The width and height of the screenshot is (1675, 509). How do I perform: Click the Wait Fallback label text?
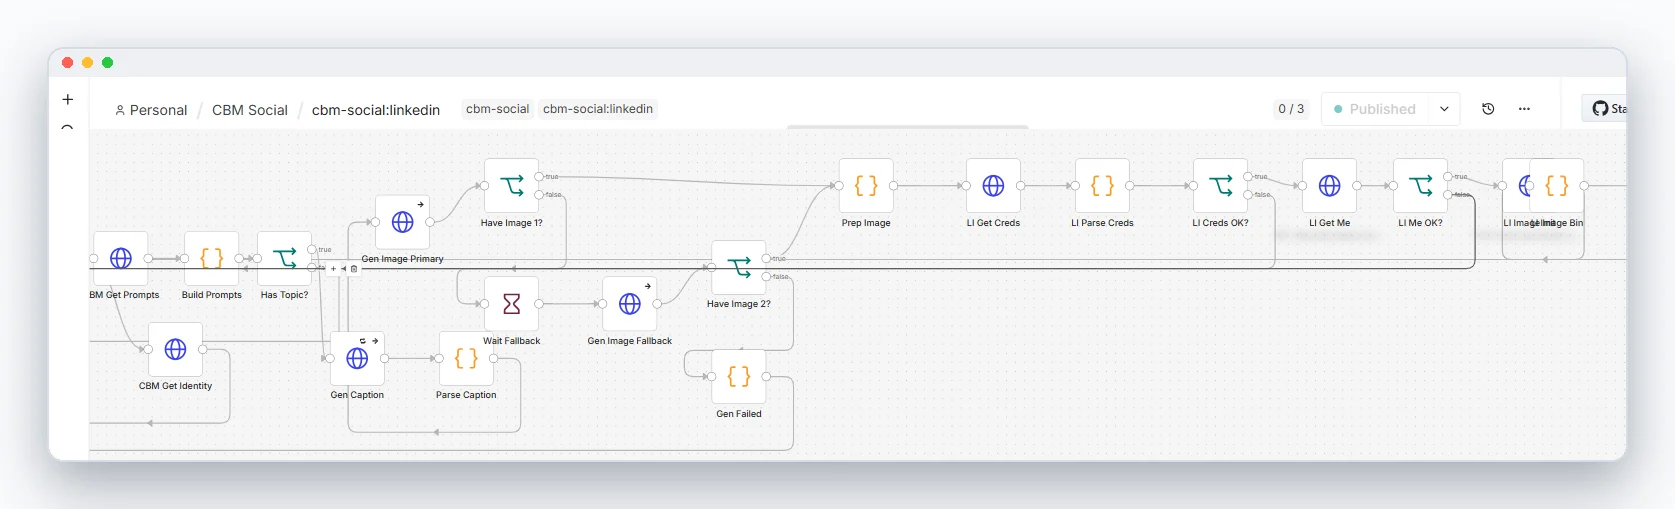pos(512,341)
